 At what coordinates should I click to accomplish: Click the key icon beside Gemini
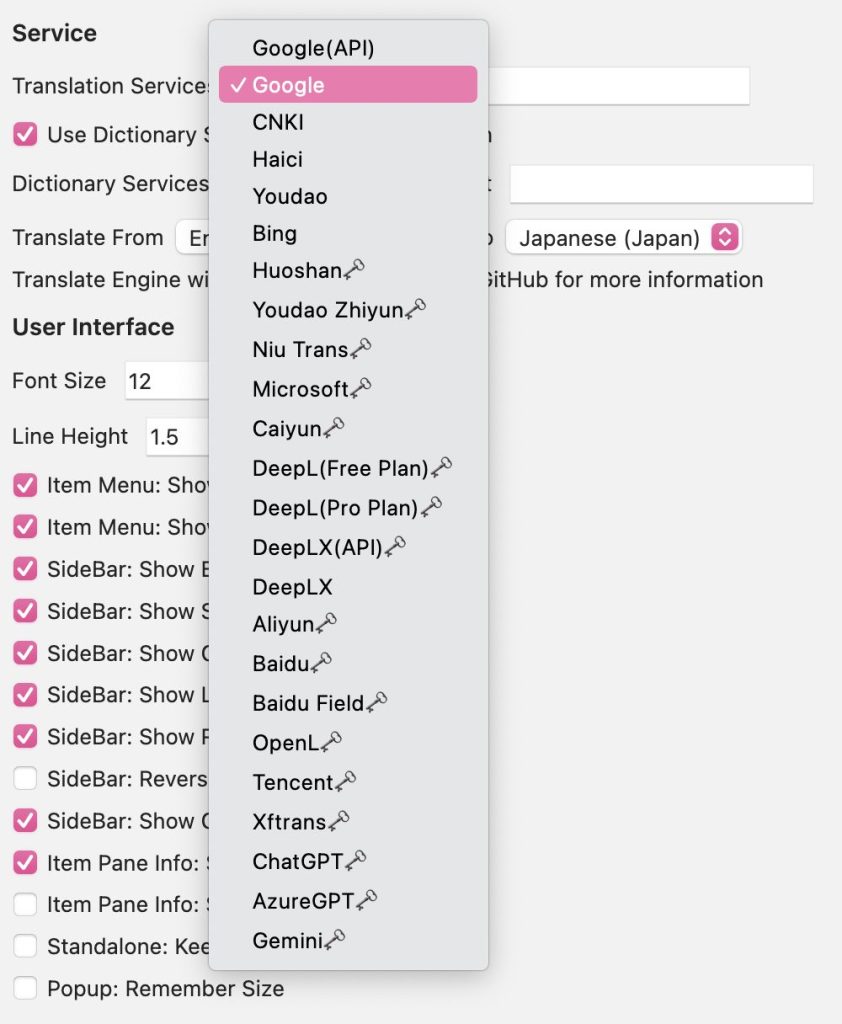point(335,939)
